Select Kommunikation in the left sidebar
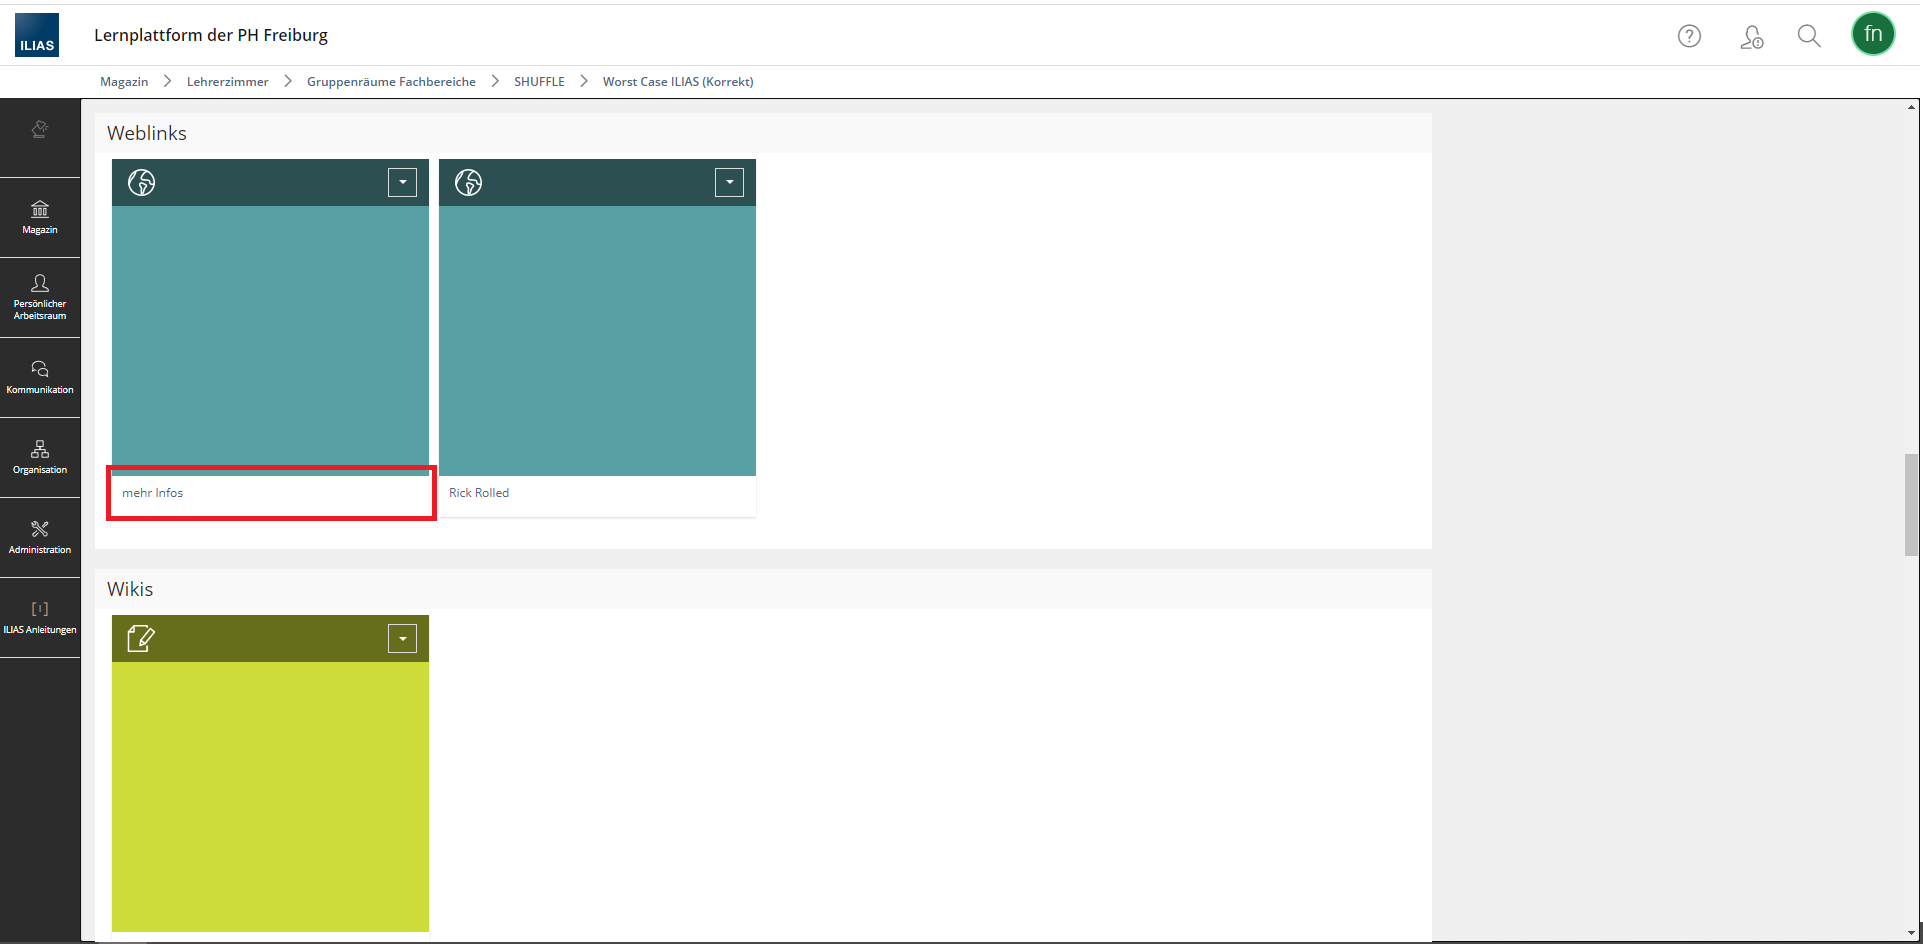 pyautogui.click(x=39, y=377)
